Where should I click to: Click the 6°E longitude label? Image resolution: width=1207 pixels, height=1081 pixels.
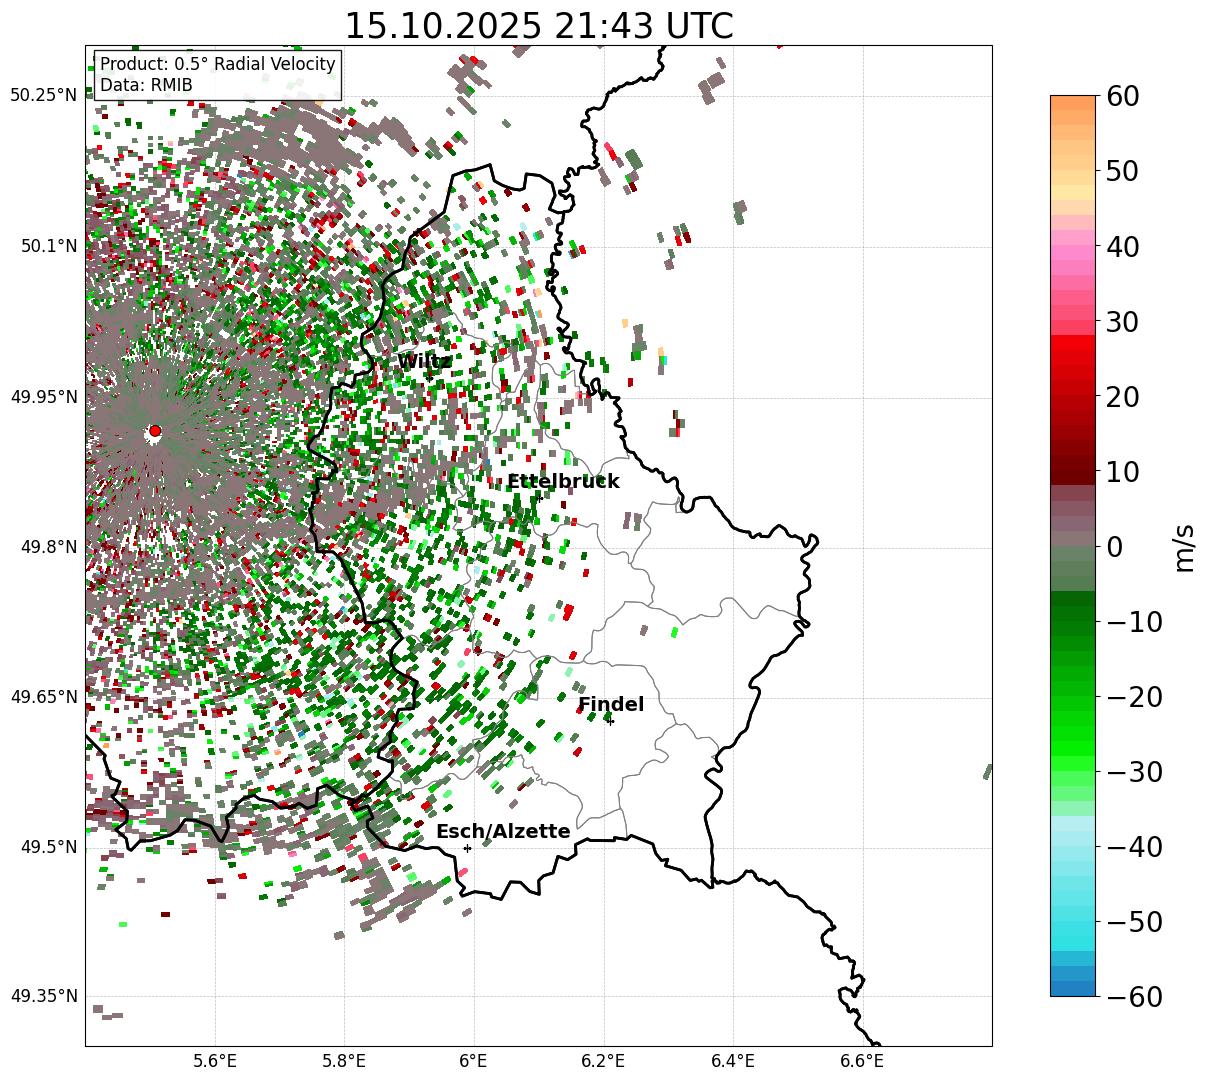473,1061
